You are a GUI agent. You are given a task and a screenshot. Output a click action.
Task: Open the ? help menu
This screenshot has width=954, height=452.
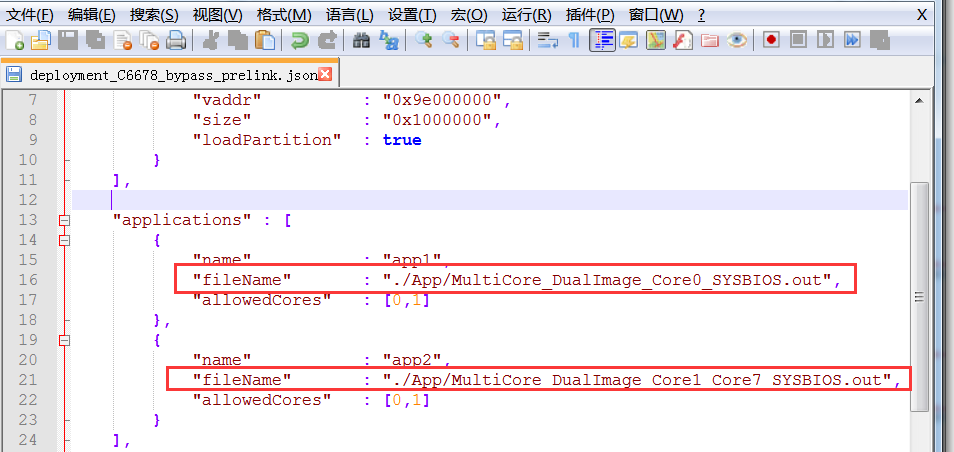point(701,15)
